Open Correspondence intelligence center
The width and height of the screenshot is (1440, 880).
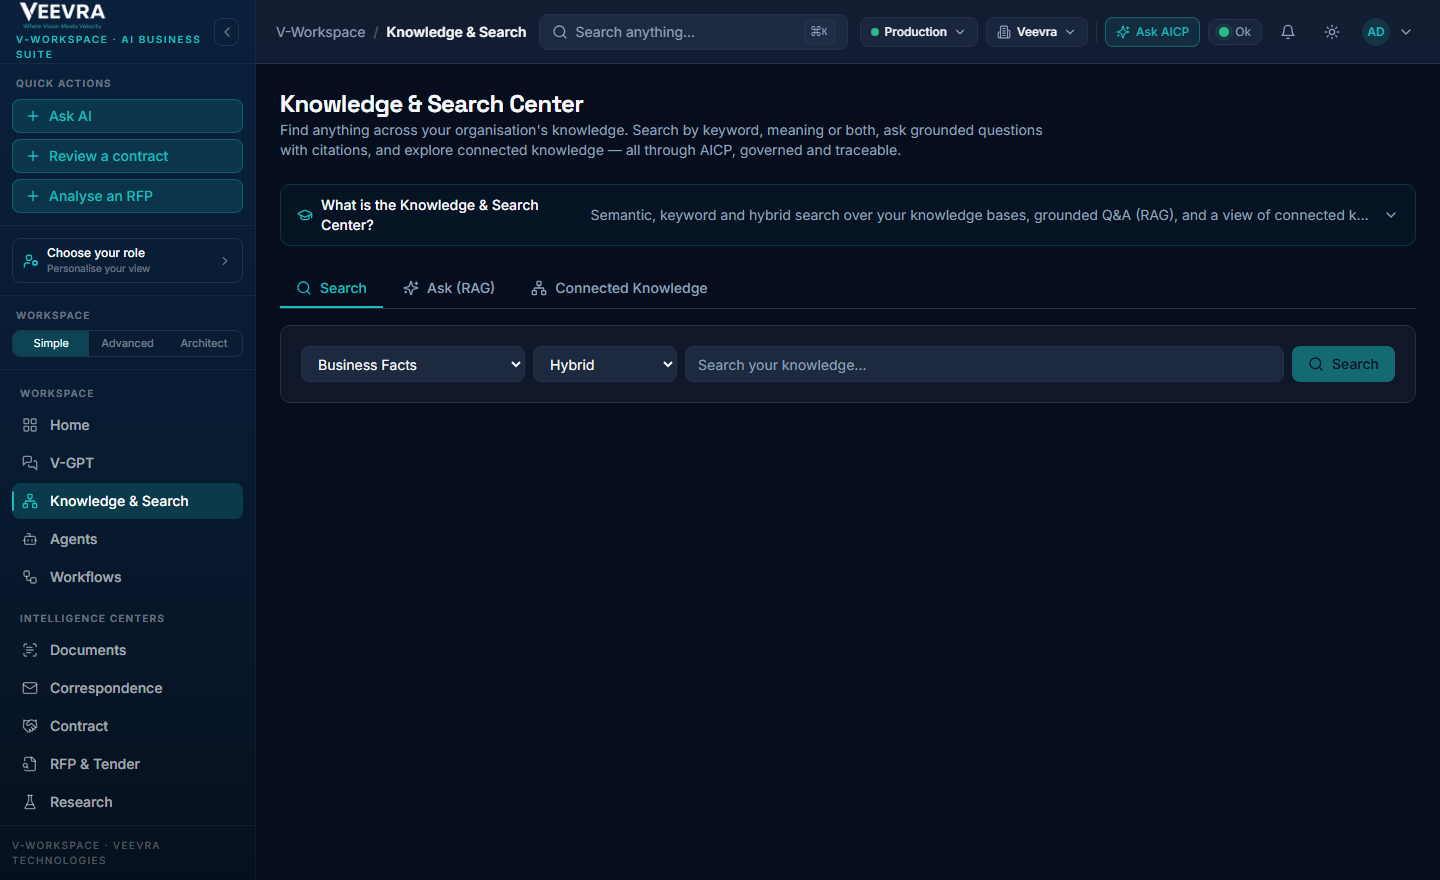click(x=127, y=688)
